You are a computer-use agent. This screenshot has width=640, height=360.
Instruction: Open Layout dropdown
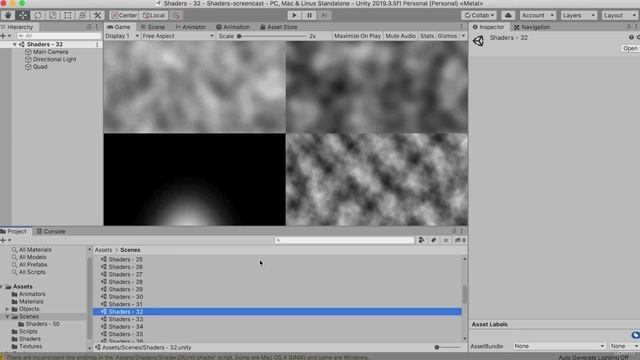tap(620, 15)
